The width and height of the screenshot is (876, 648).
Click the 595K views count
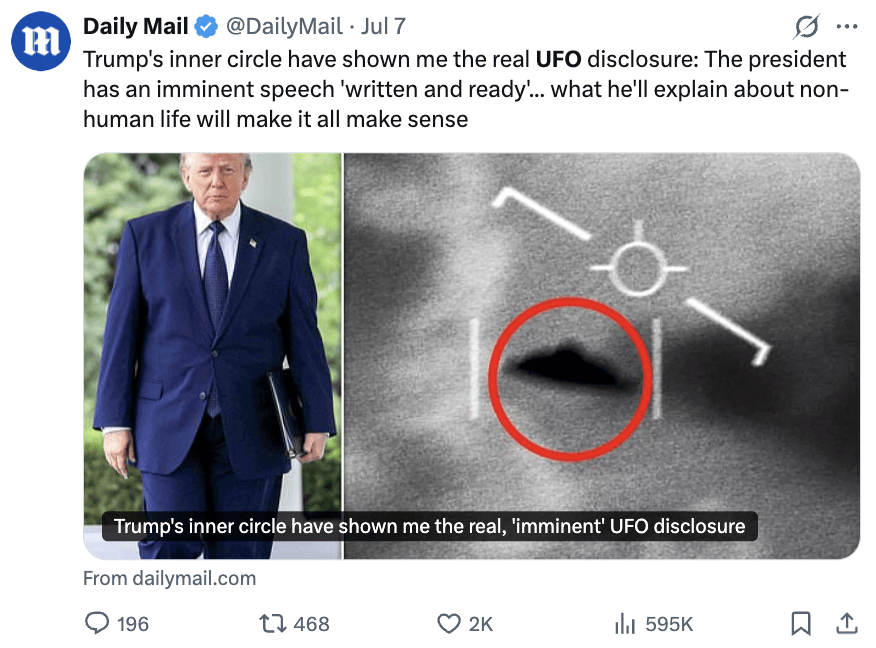point(669,624)
